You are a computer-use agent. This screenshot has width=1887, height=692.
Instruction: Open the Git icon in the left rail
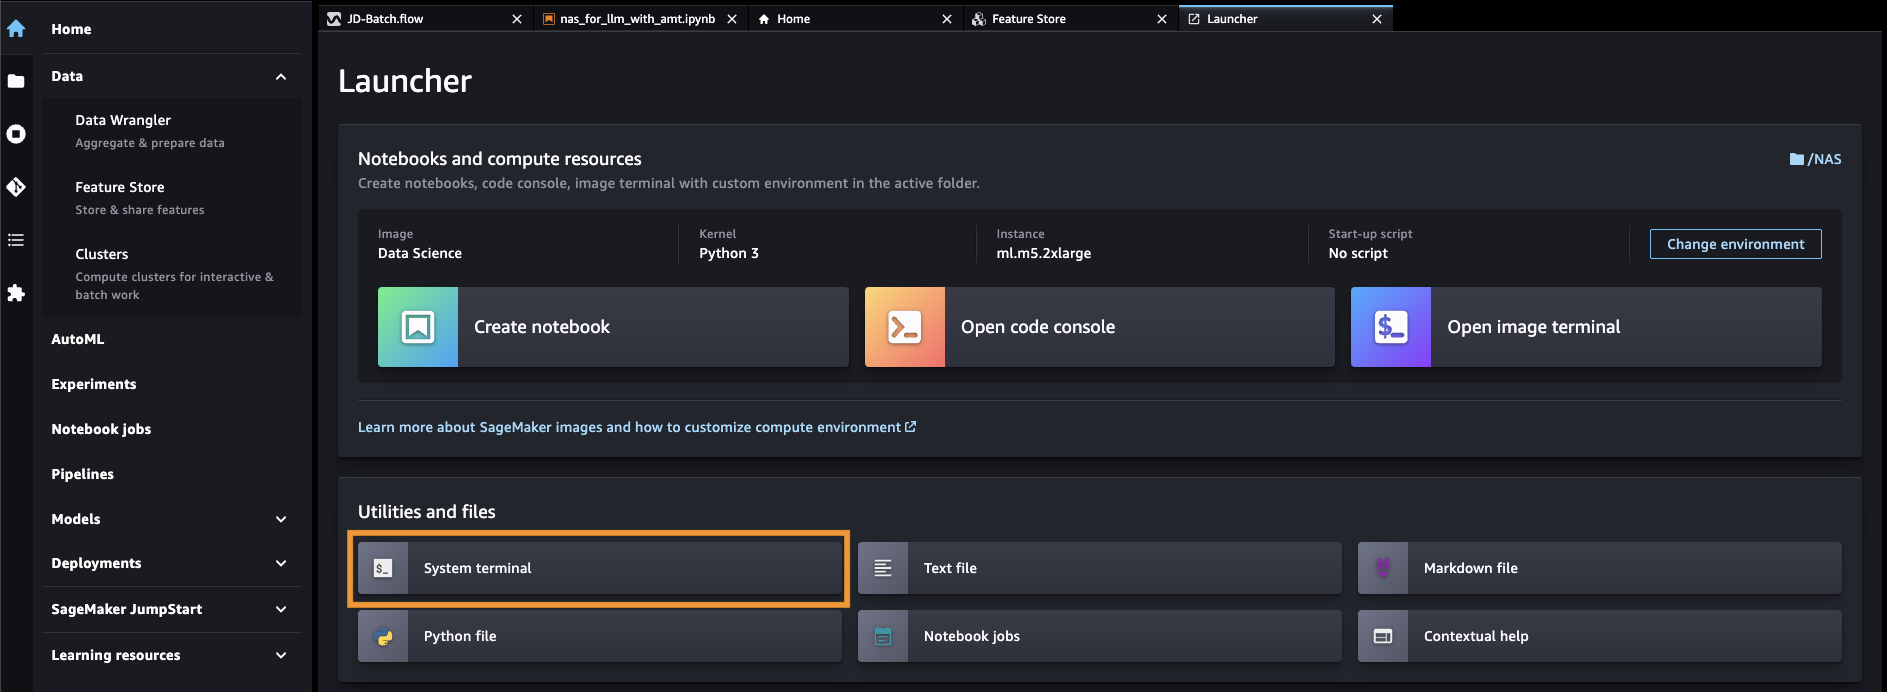[16, 187]
